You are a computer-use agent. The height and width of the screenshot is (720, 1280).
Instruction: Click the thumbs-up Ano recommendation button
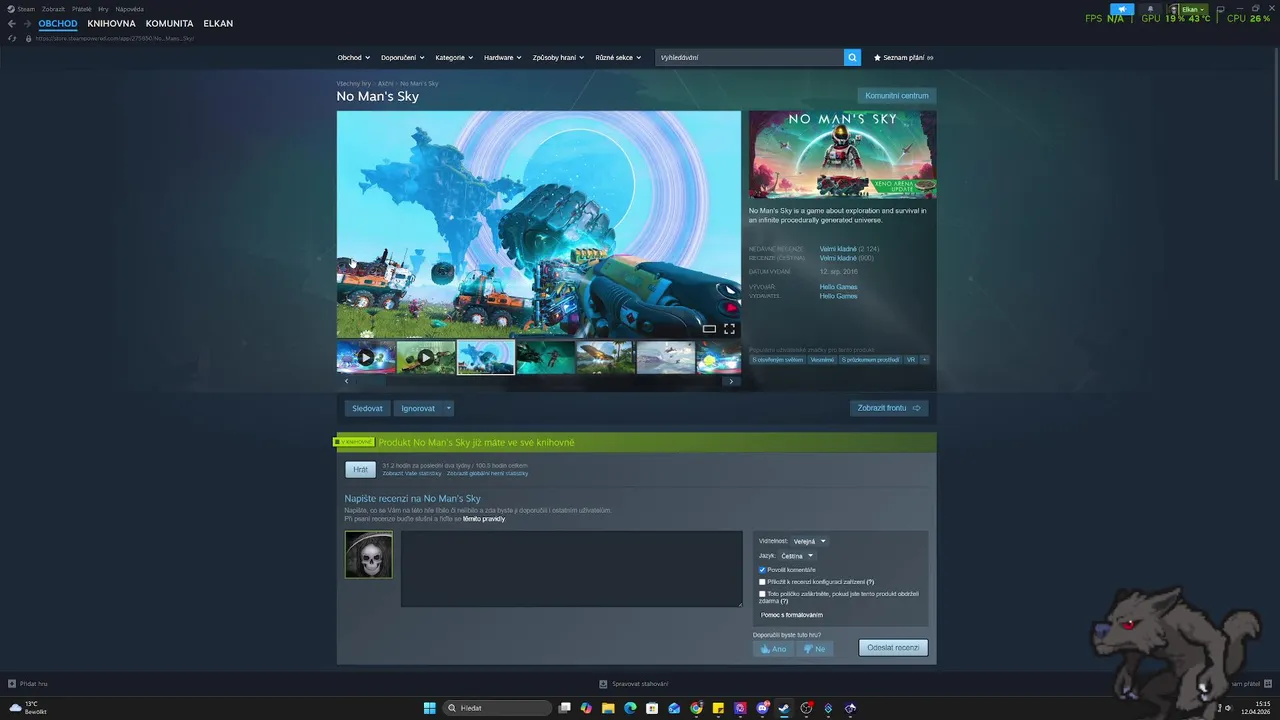[773, 648]
